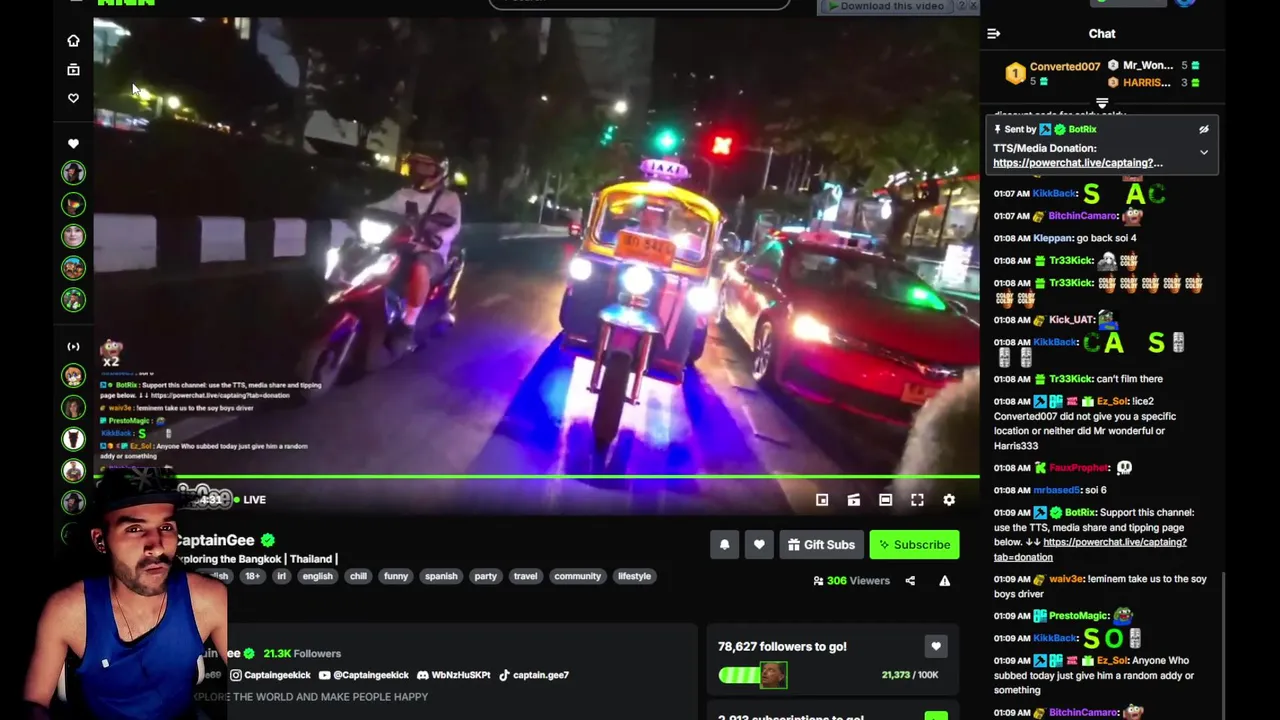Click the 306 Viewers count
The image size is (1280, 720).
(x=851, y=581)
